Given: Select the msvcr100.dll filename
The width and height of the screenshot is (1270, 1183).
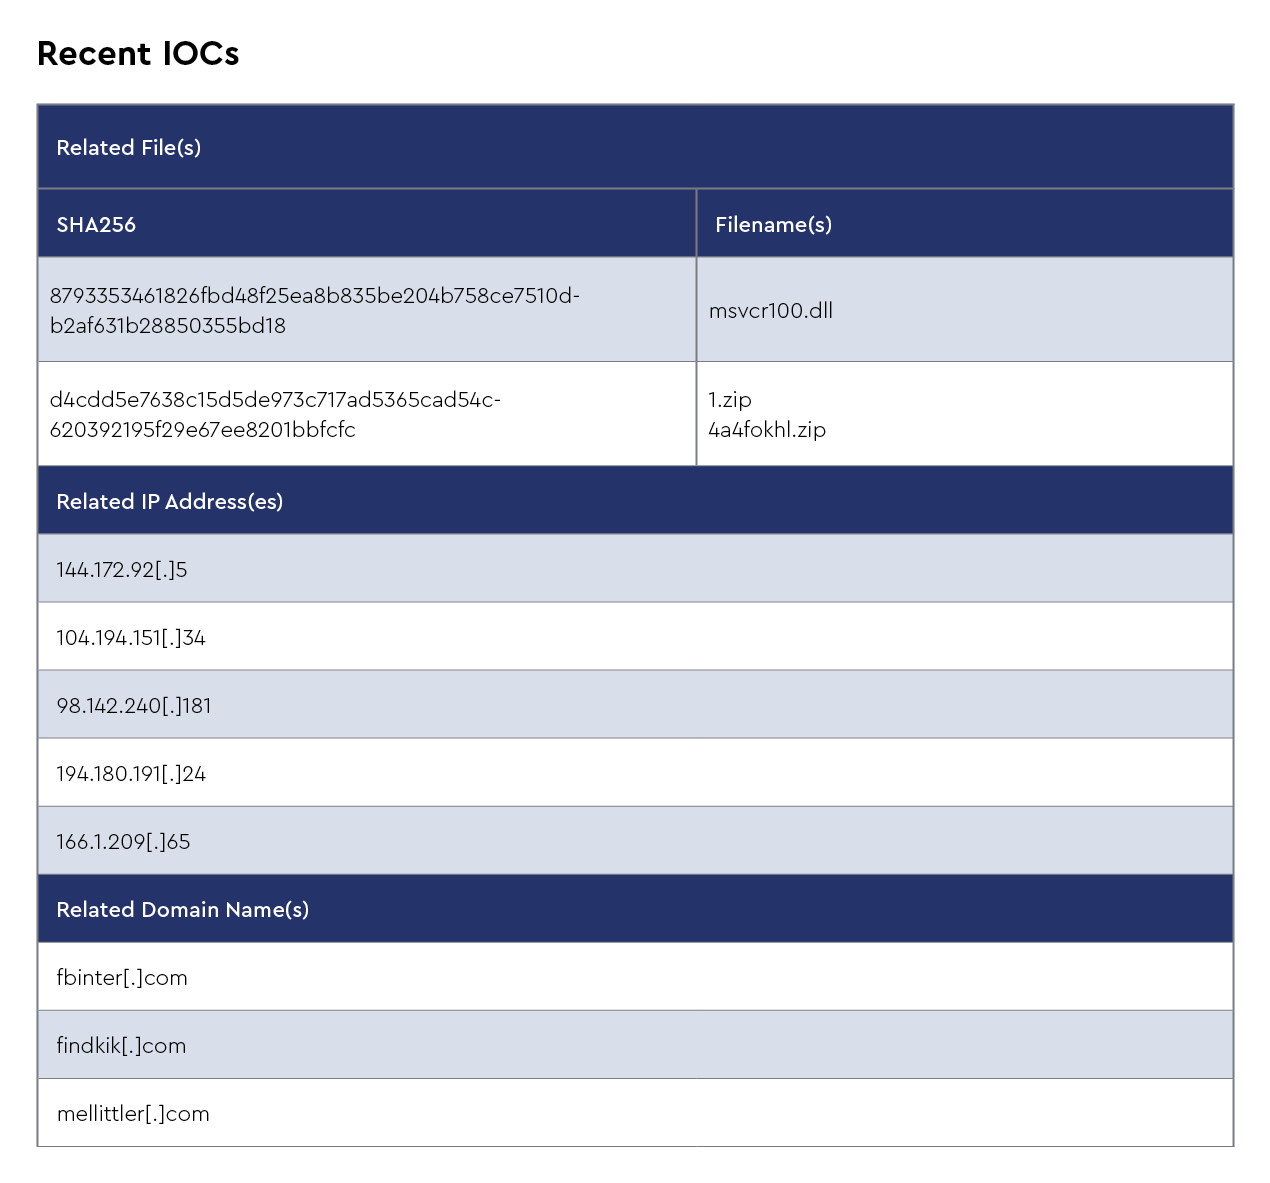Looking at the screenshot, I should (770, 311).
